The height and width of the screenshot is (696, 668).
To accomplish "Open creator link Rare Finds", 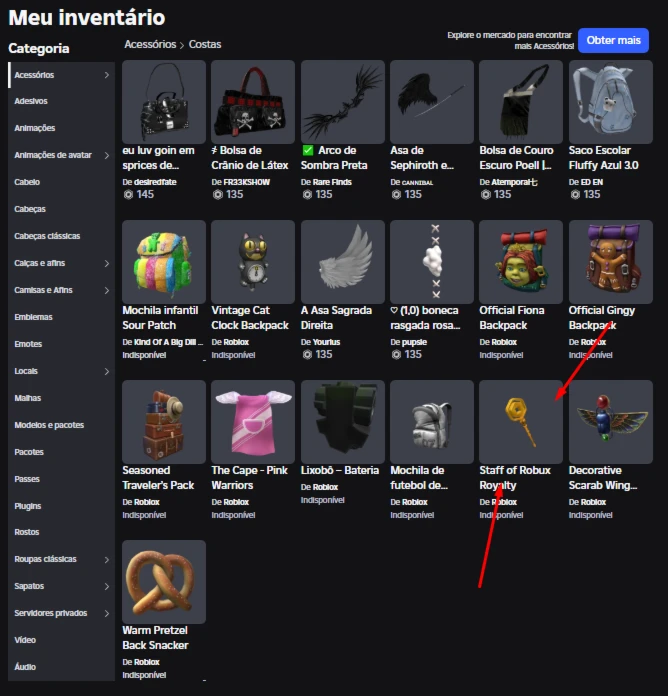I will [332, 182].
